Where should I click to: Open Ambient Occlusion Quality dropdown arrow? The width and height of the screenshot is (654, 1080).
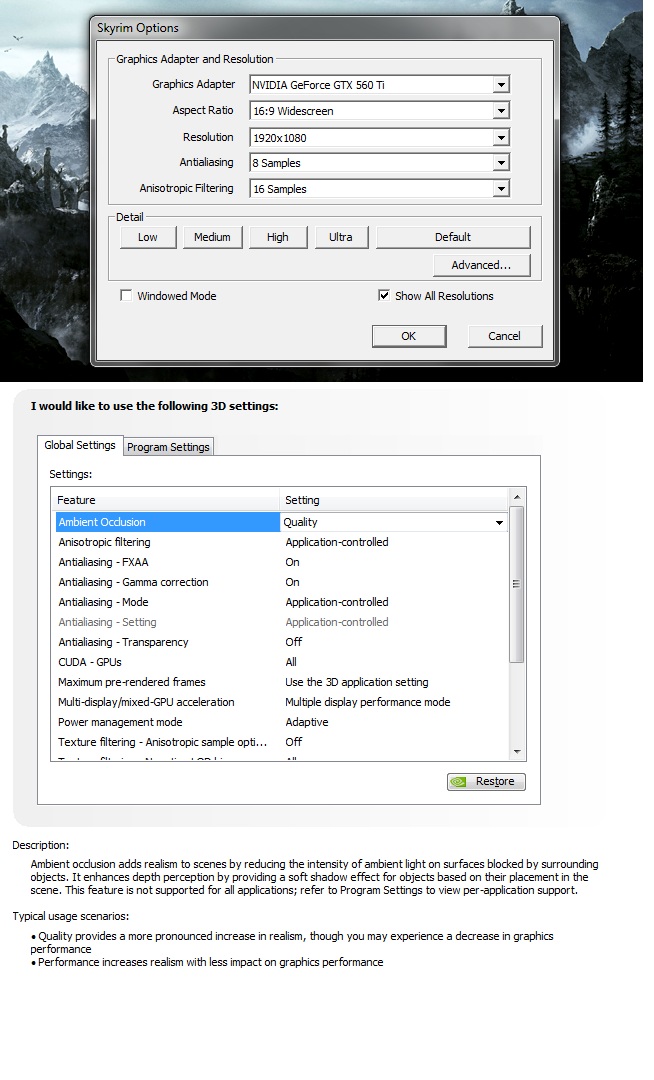(499, 522)
